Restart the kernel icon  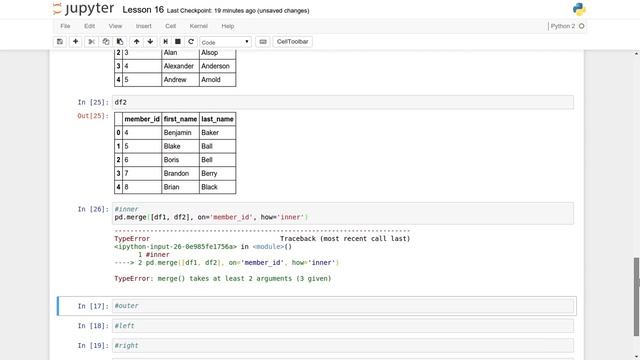pyautogui.click(x=191, y=42)
